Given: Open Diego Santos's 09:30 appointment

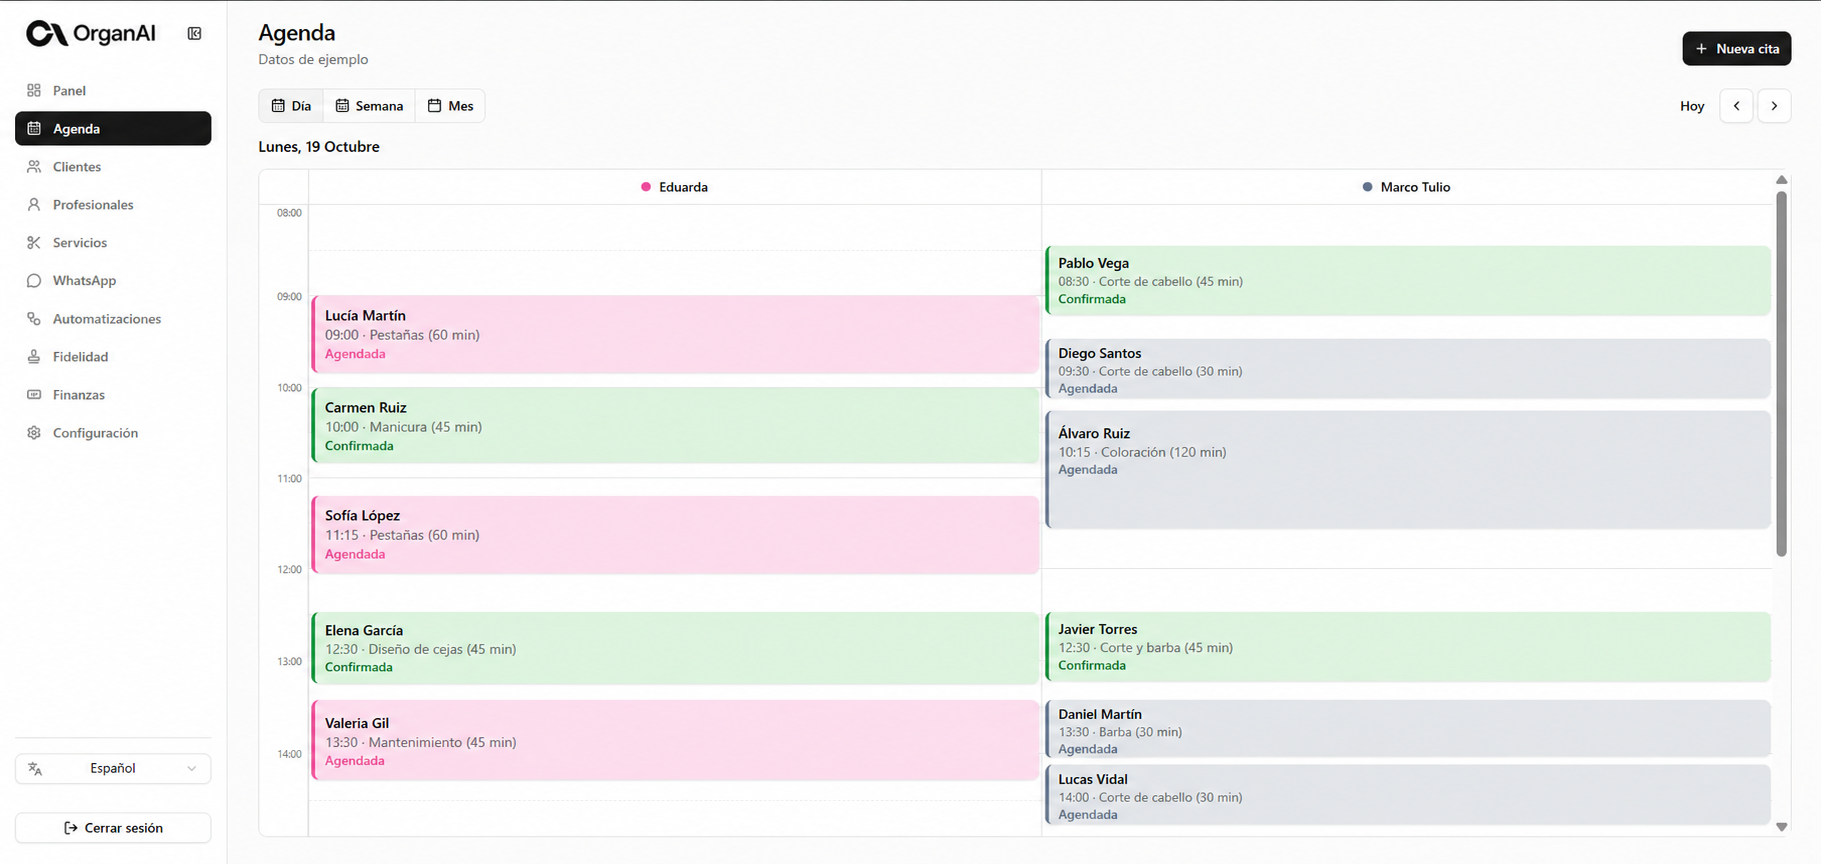Looking at the screenshot, I should [x=1408, y=369].
